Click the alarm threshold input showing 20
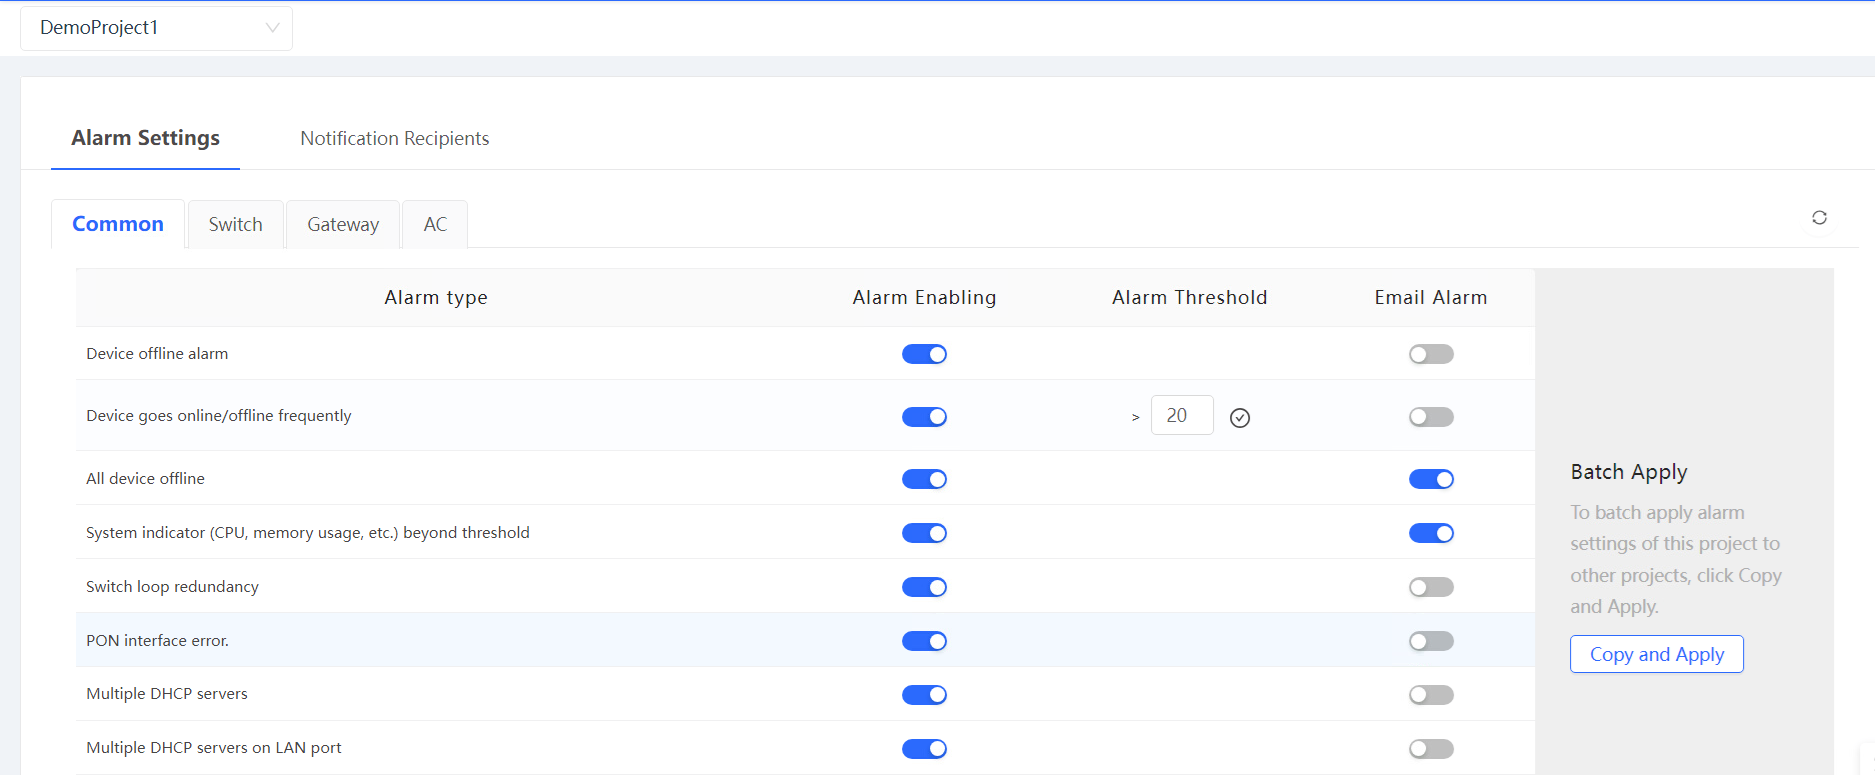Image resolution: width=1875 pixels, height=775 pixels. (x=1181, y=416)
